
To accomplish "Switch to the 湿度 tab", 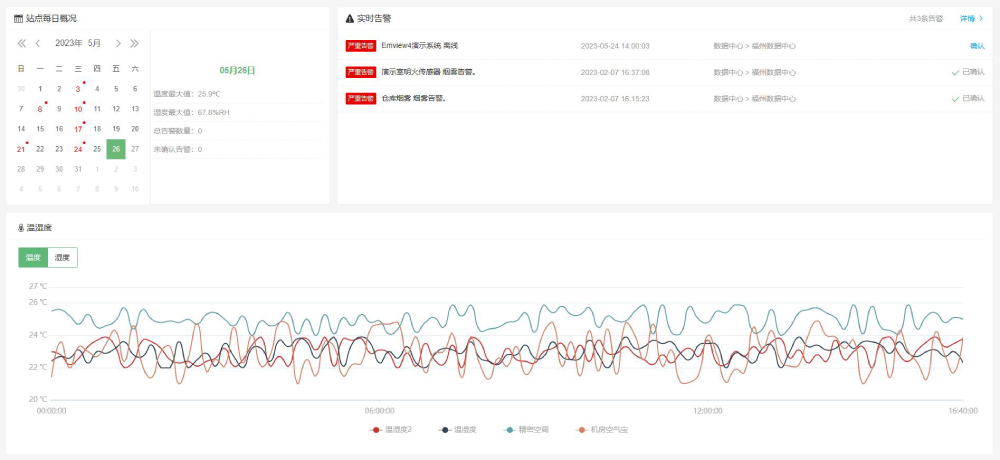I will click(x=63, y=257).
